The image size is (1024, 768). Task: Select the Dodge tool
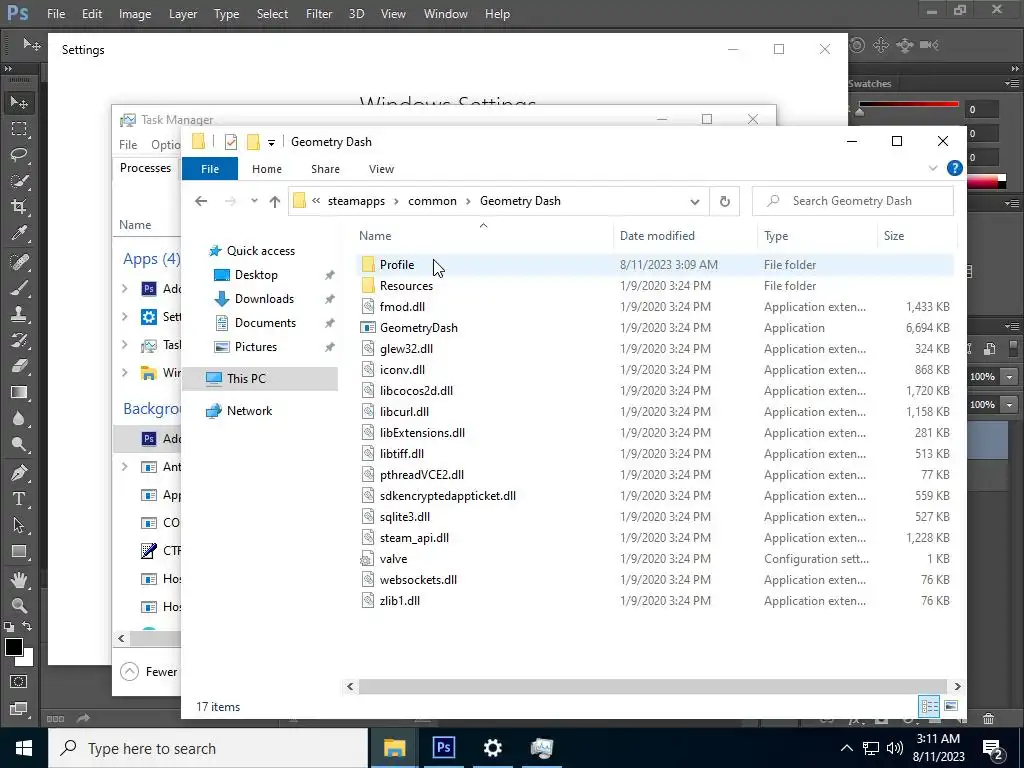tap(19, 445)
